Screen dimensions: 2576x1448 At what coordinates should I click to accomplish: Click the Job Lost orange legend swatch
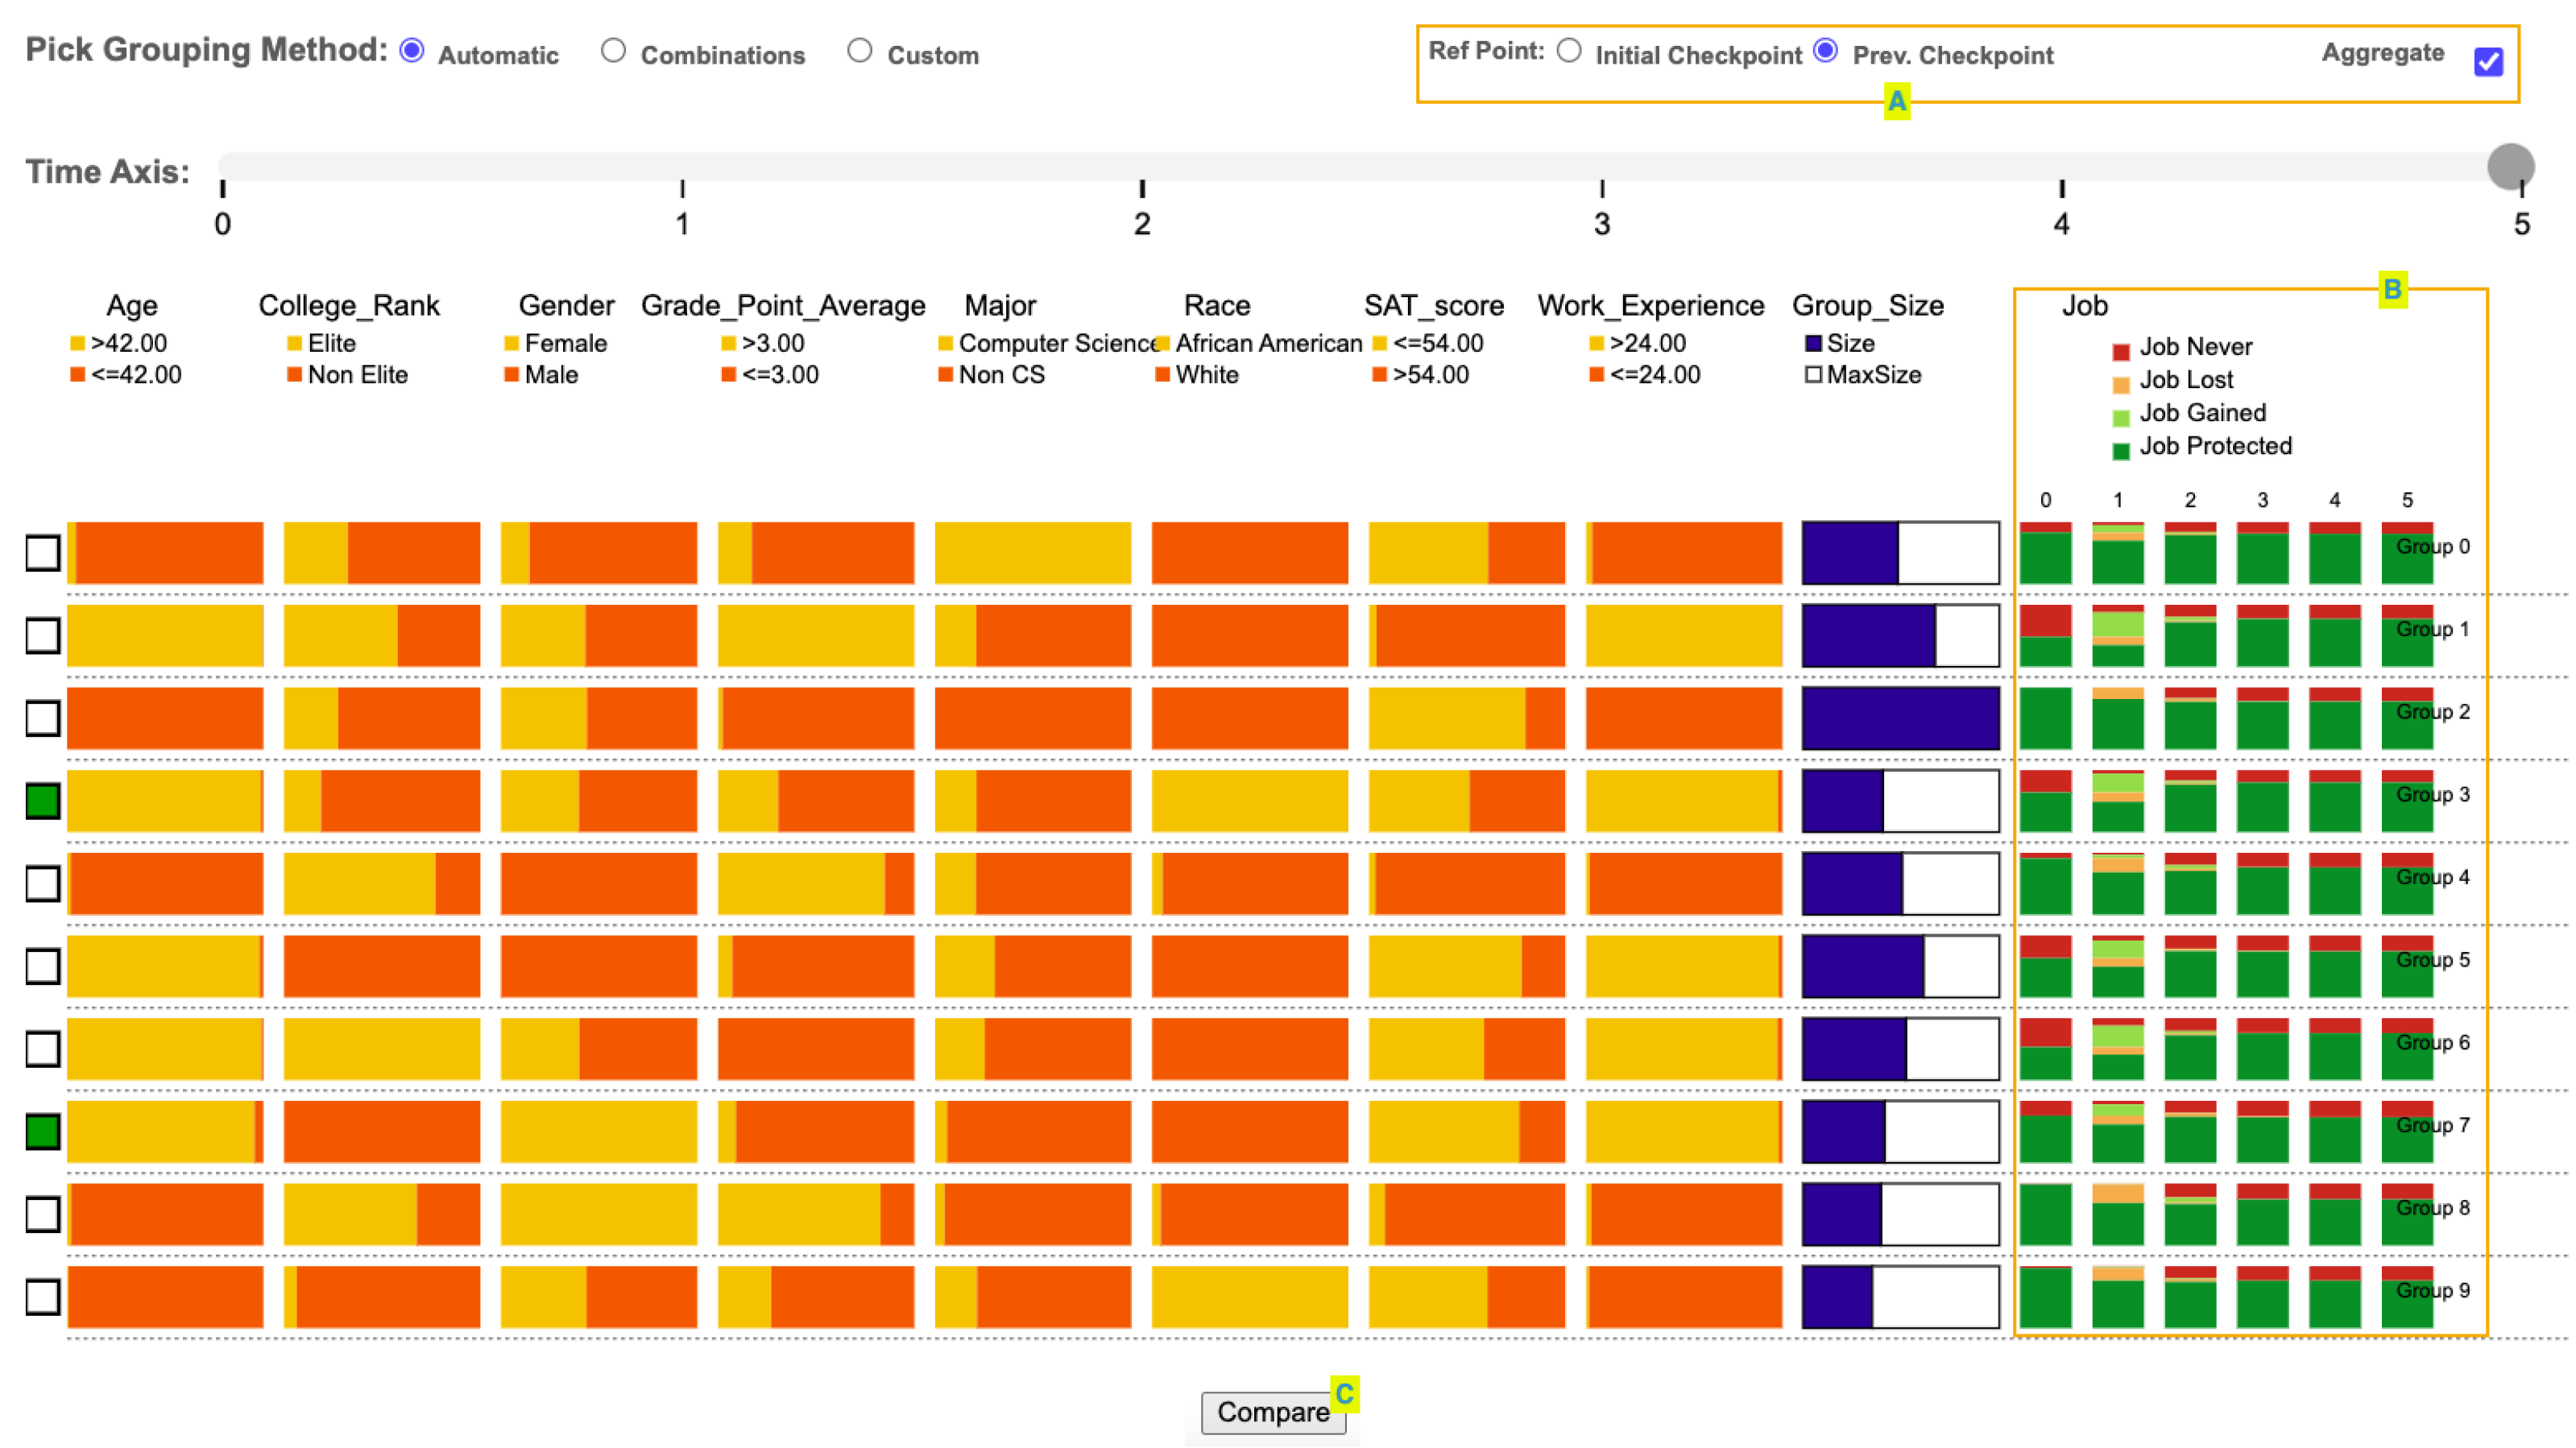pyautogui.click(x=2121, y=385)
